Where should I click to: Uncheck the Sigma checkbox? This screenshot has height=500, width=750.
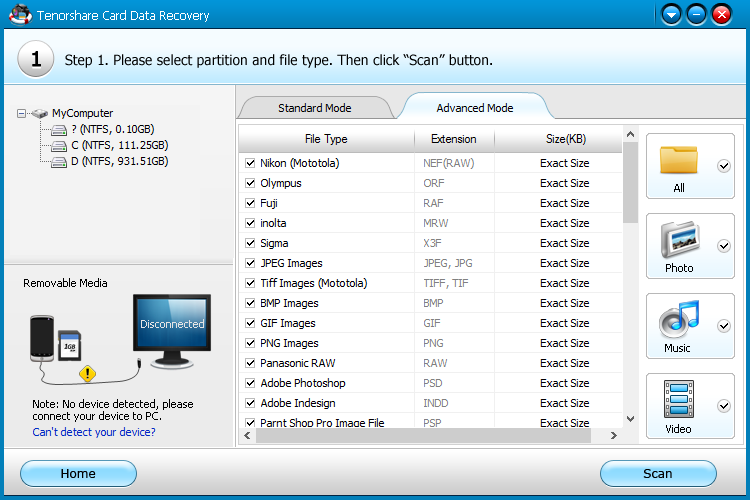tap(250, 243)
